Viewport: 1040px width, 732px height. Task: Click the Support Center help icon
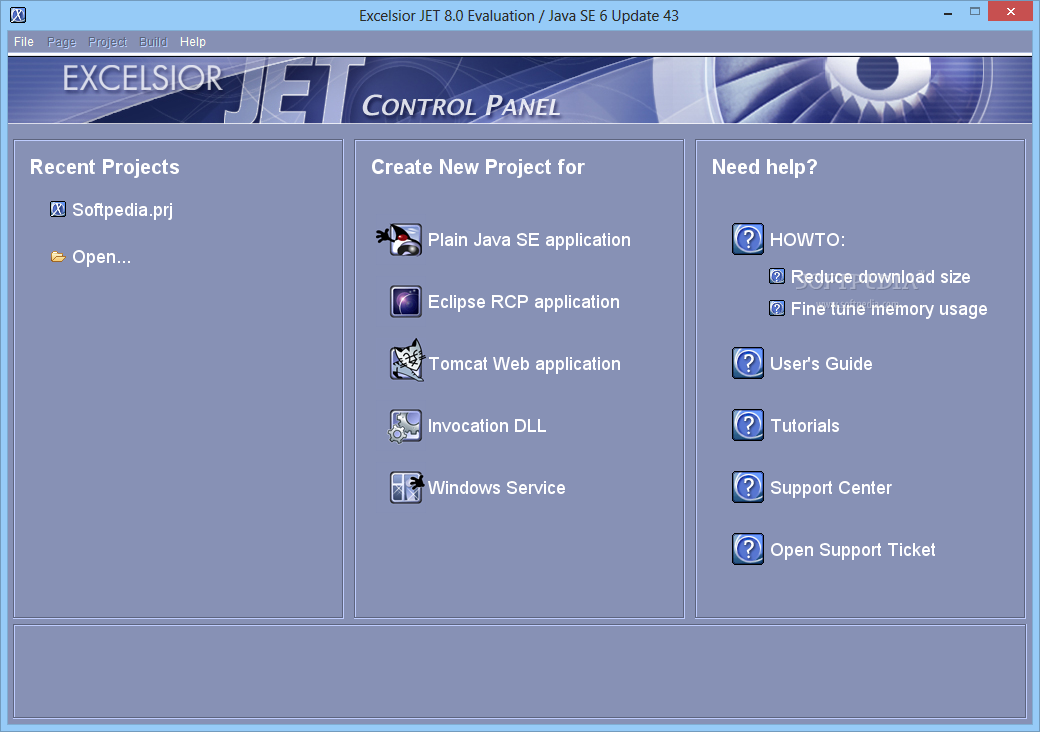click(x=748, y=487)
